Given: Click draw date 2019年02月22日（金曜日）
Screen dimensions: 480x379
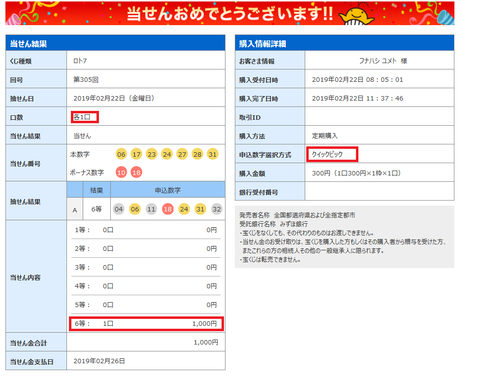Looking at the screenshot, I should coord(114,98).
